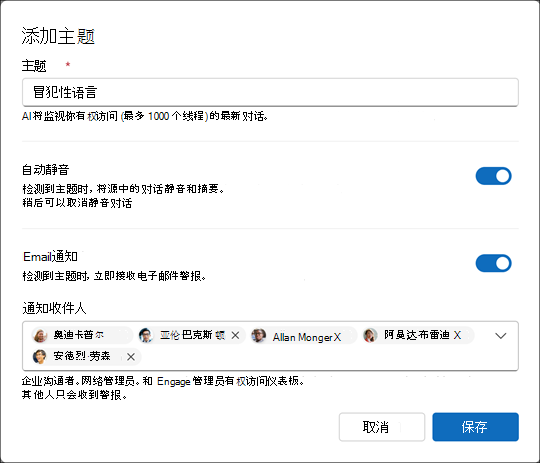The width and height of the screenshot is (540, 463).
Task: Toggle the Email通知 switch
Action: (494, 263)
